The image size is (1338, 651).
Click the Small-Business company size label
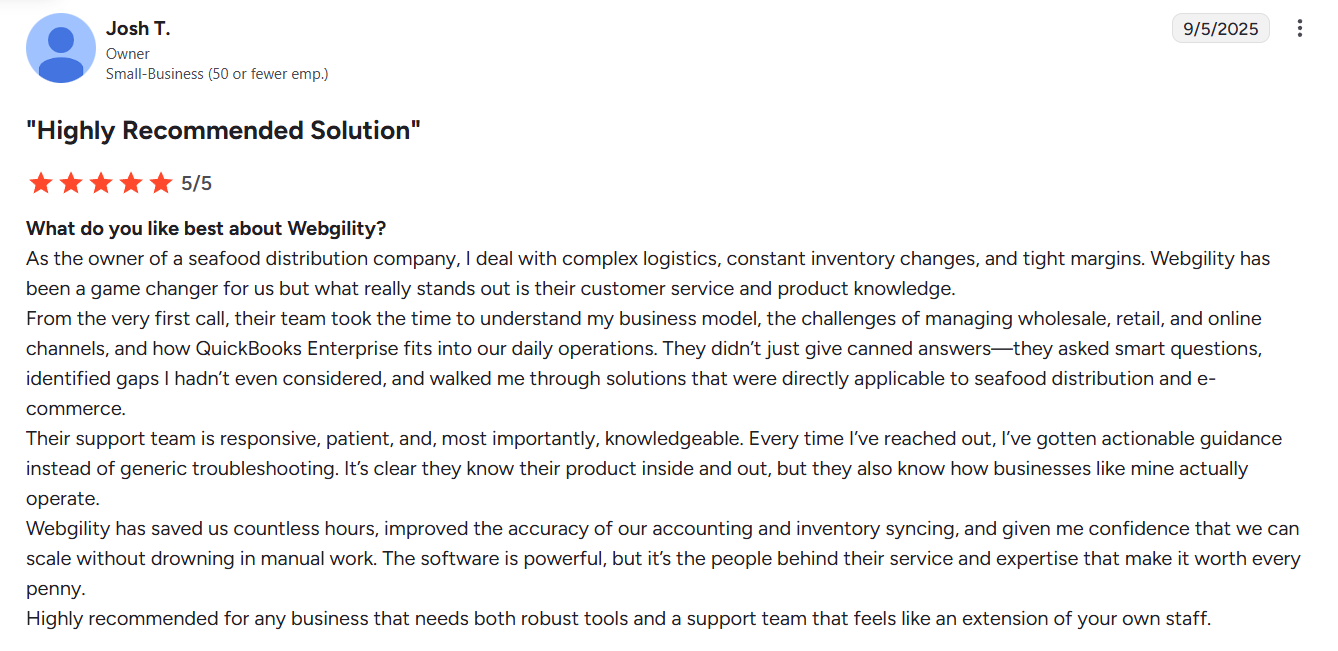click(x=217, y=73)
